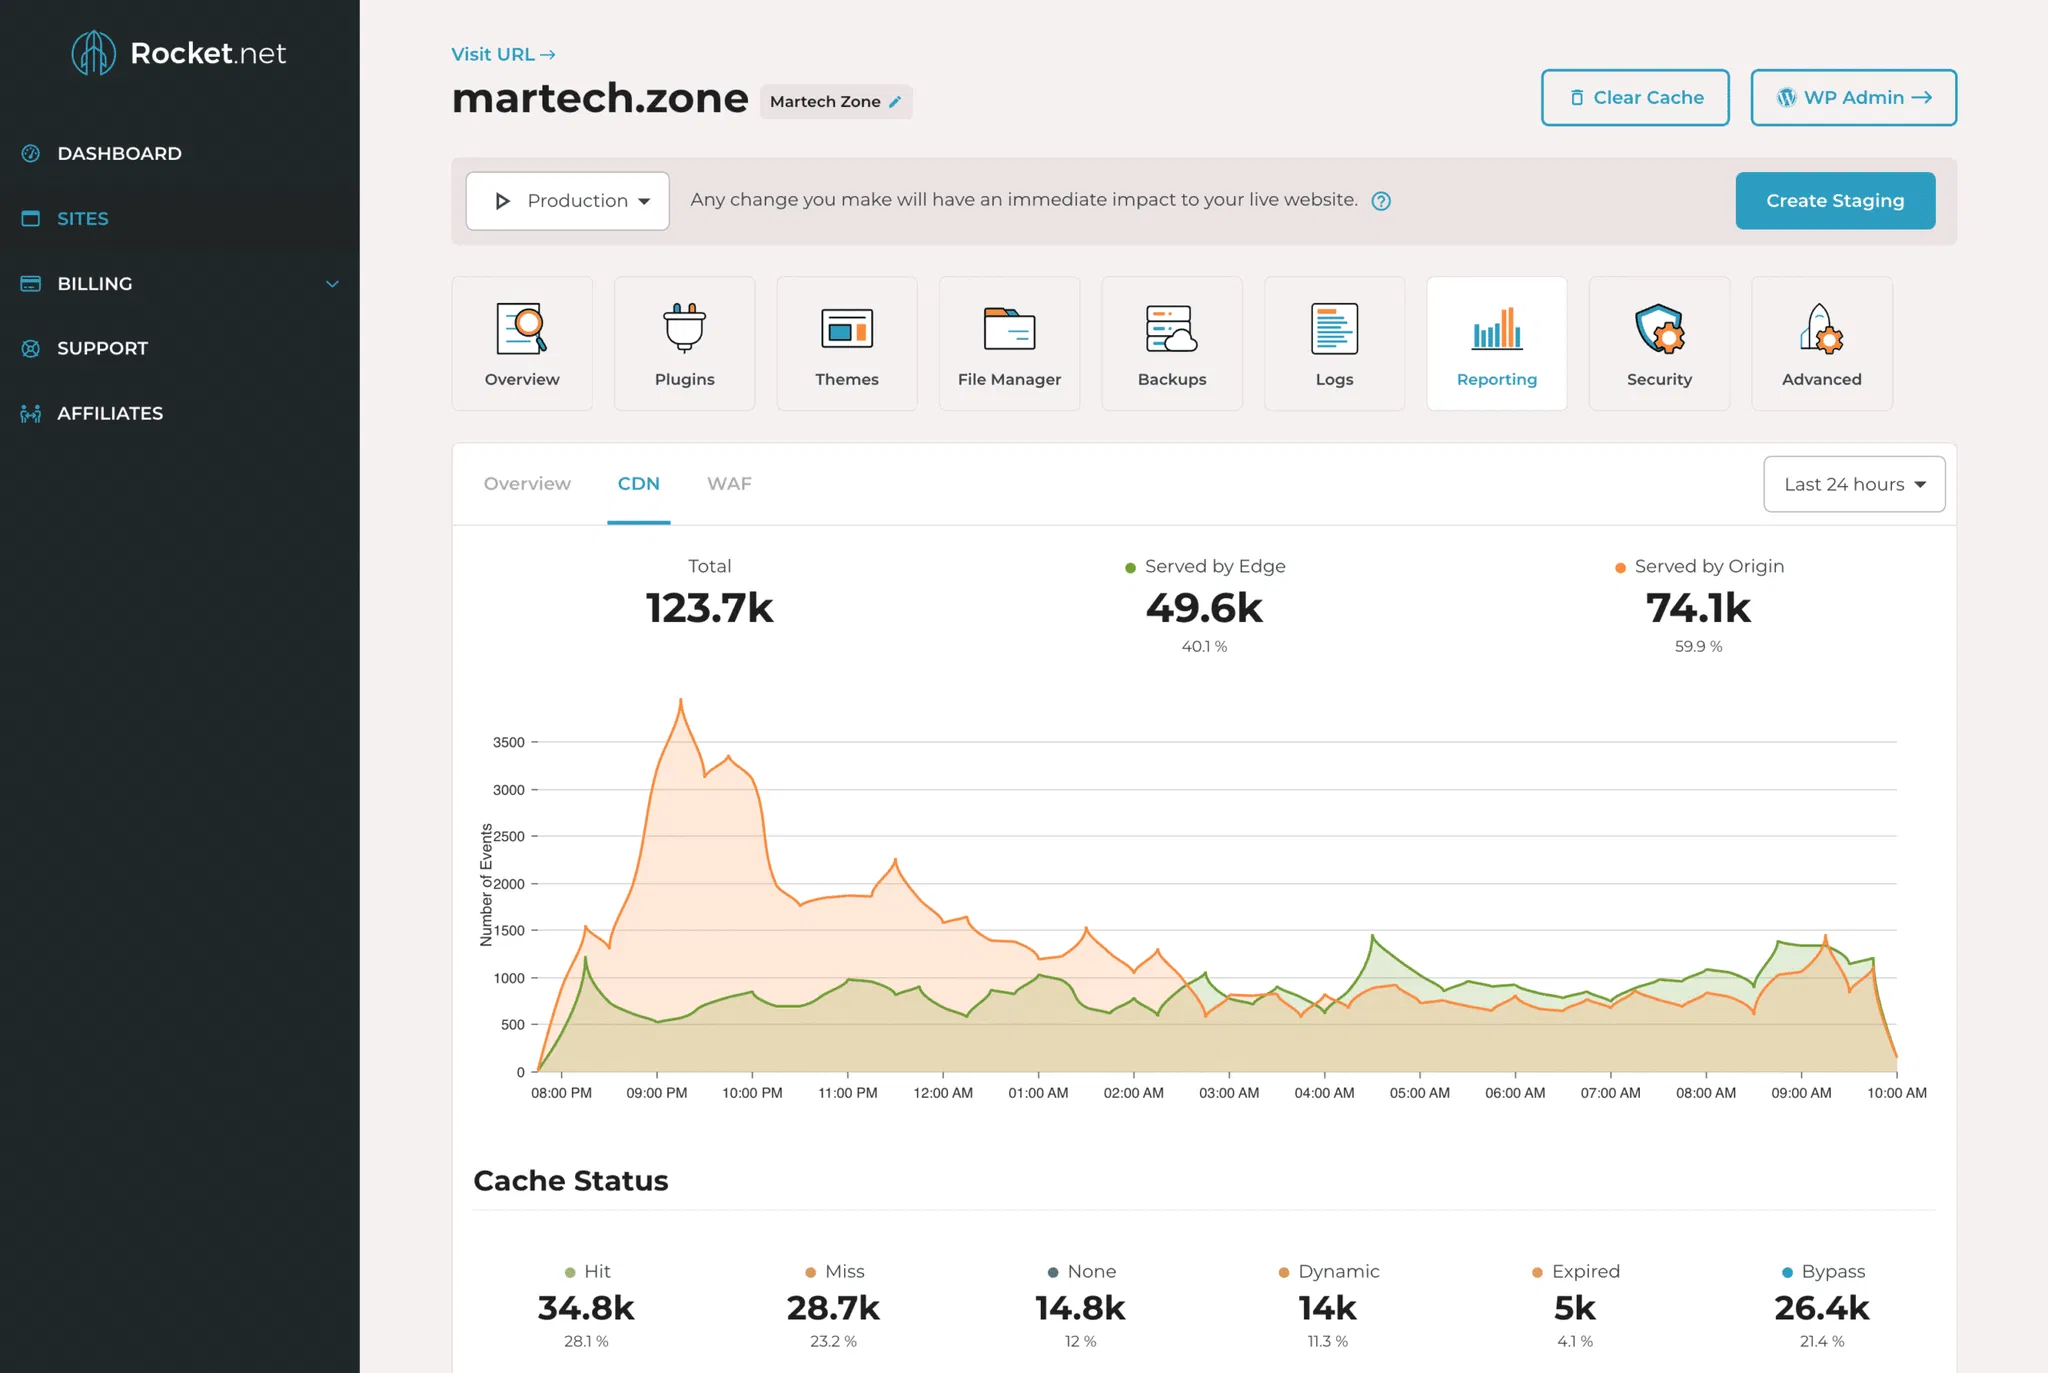This screenshot has height=1373, width=2048.
Task: Switch to the Overview report tab
Action: point(527,484)
